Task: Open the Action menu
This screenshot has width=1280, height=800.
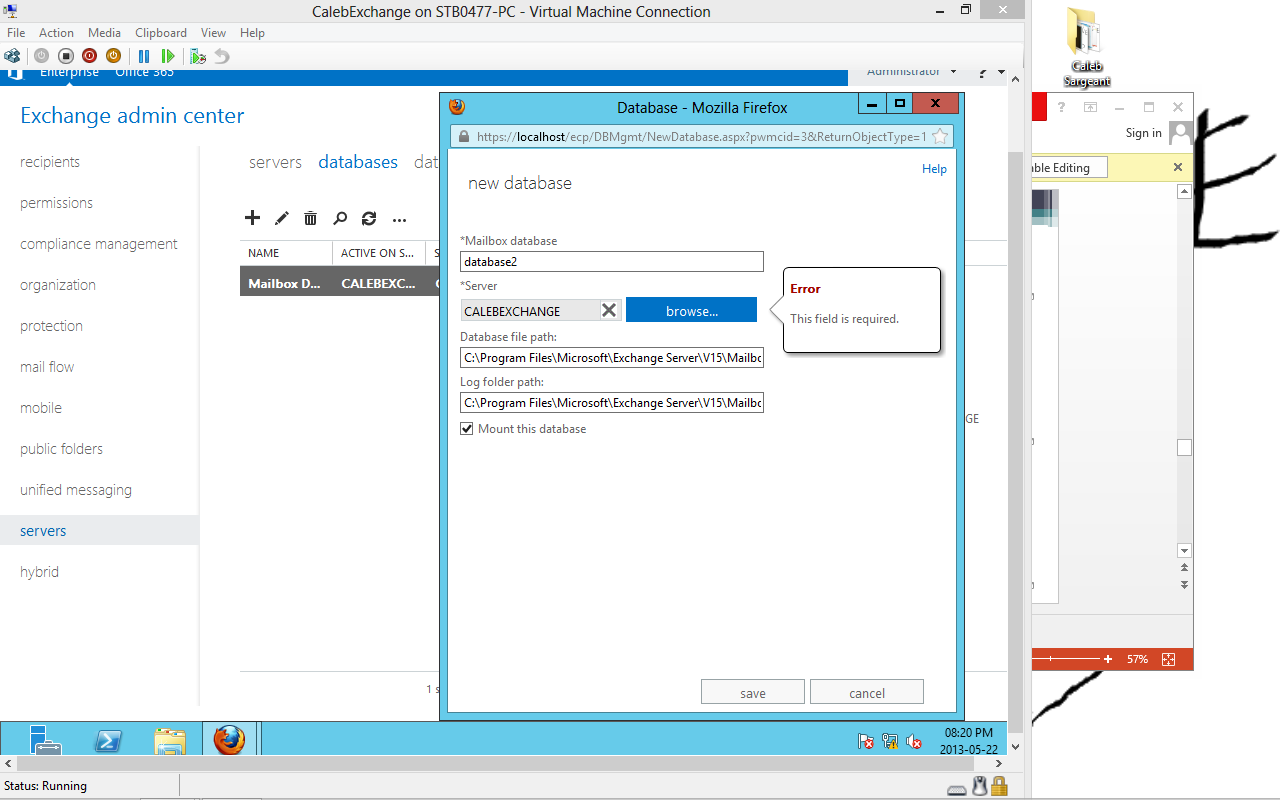Action: pyautogui.click(x=57, y=33)
